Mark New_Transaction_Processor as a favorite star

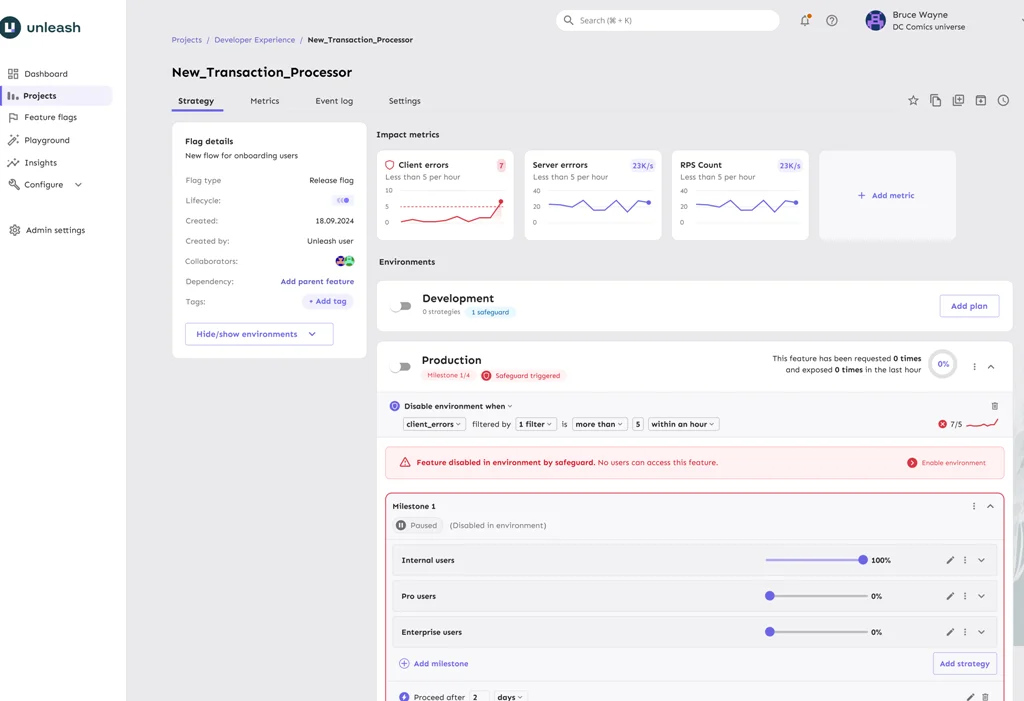pyautogui.click(x=912, y=100)
